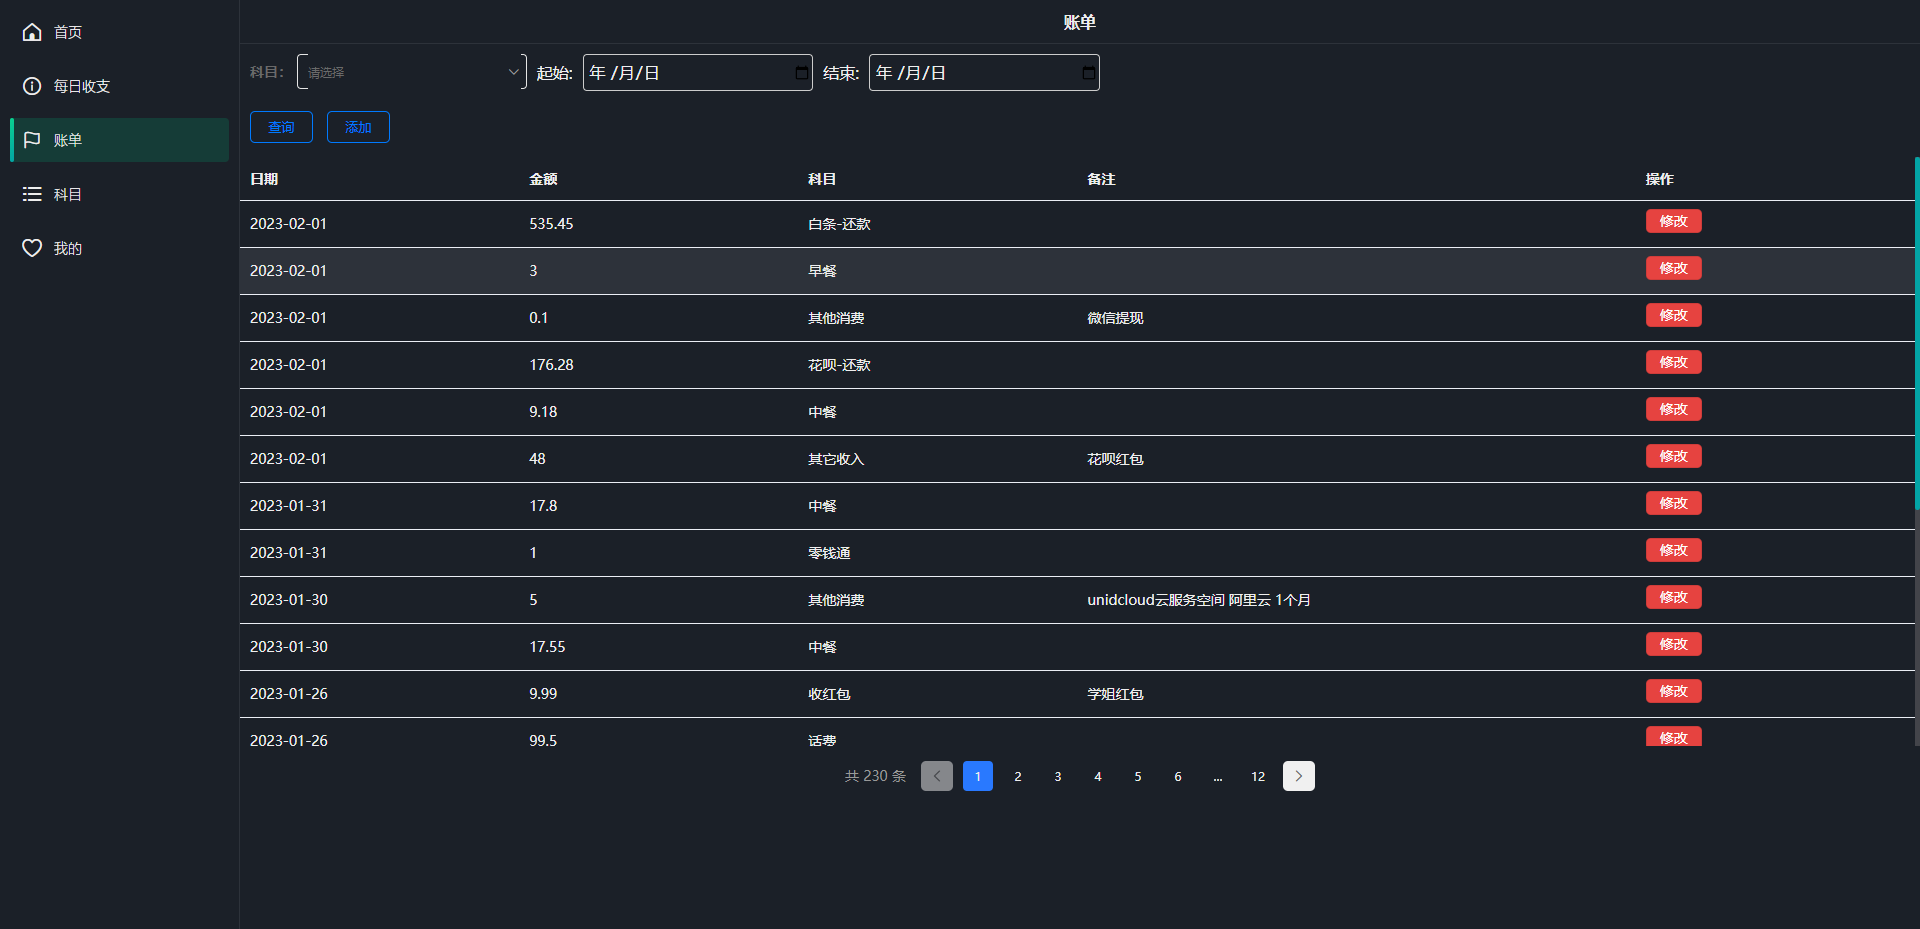This screenshot has width=1920, height=929.
Task: Click the 日期 column header
Action: pyautogui.click(x=264, y=179)
